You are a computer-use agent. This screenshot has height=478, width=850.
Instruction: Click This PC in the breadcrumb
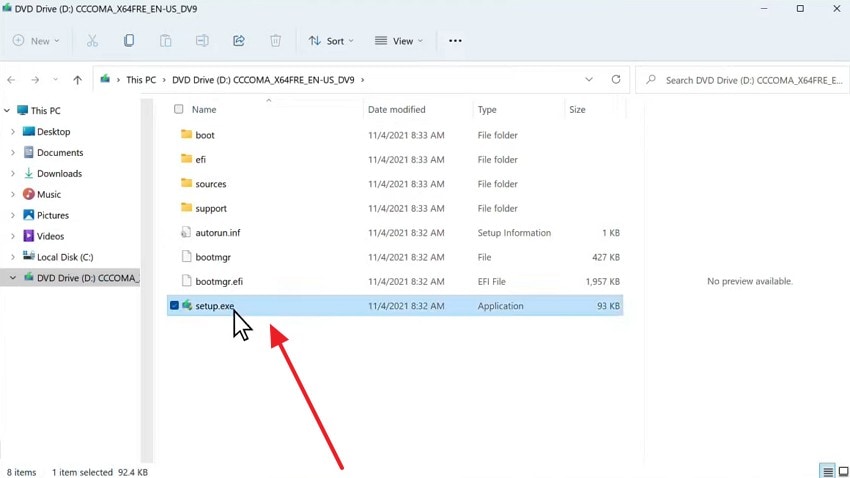click(141, 80)
